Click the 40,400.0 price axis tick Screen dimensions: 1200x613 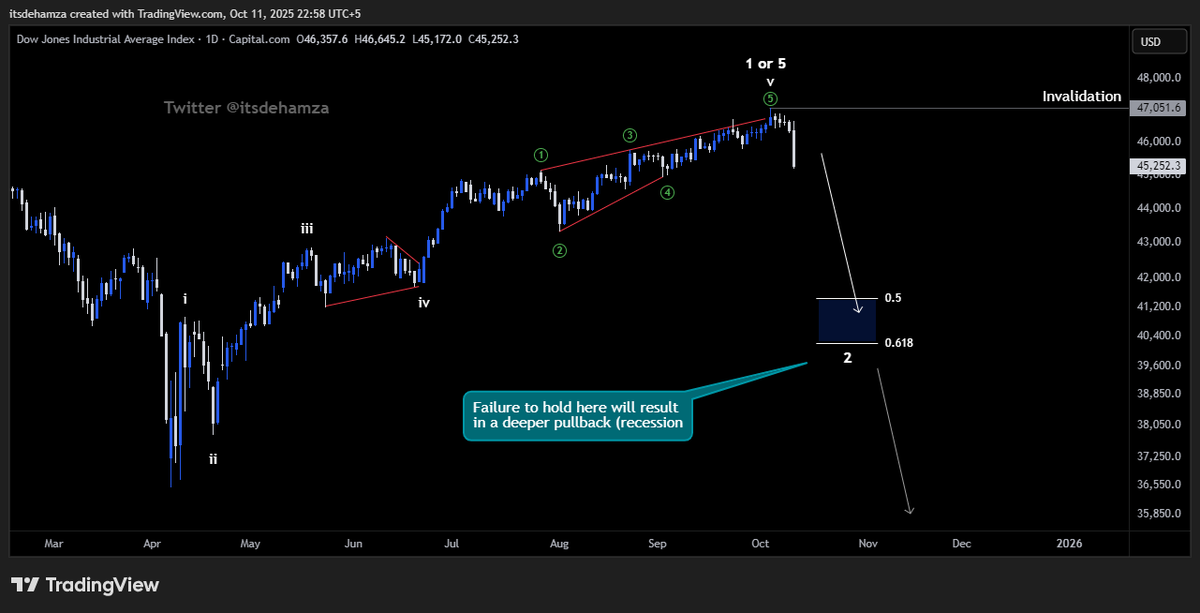(x=1161, y=335)
